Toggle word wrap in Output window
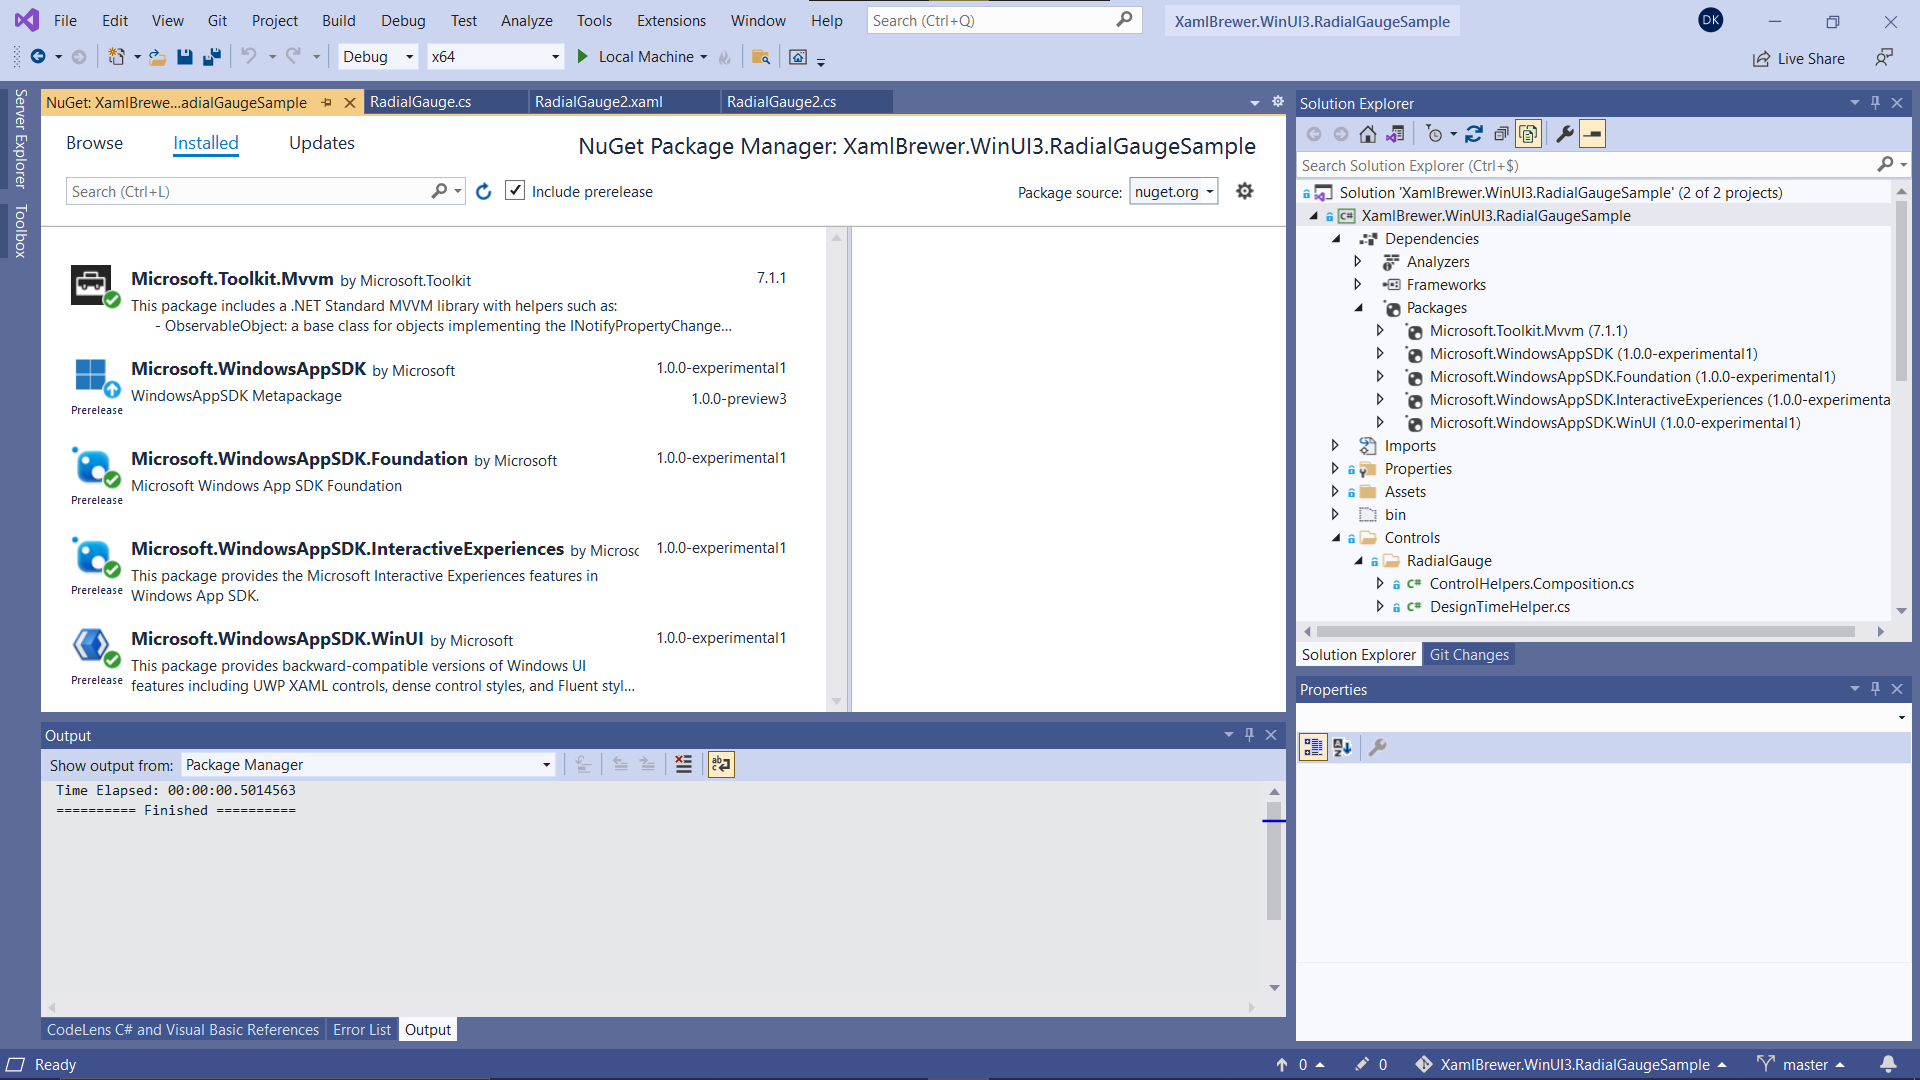 pyautogui.click(x=721, y=765)
